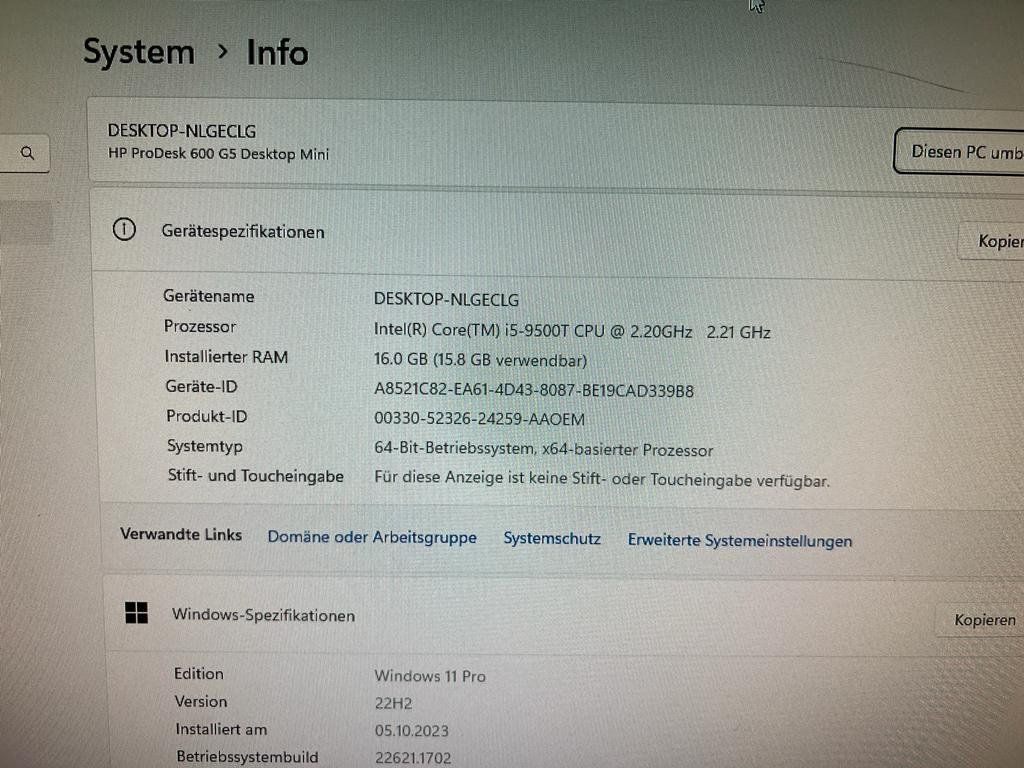Open Systemschutz link
The image size is (1024, 768).
552,539
